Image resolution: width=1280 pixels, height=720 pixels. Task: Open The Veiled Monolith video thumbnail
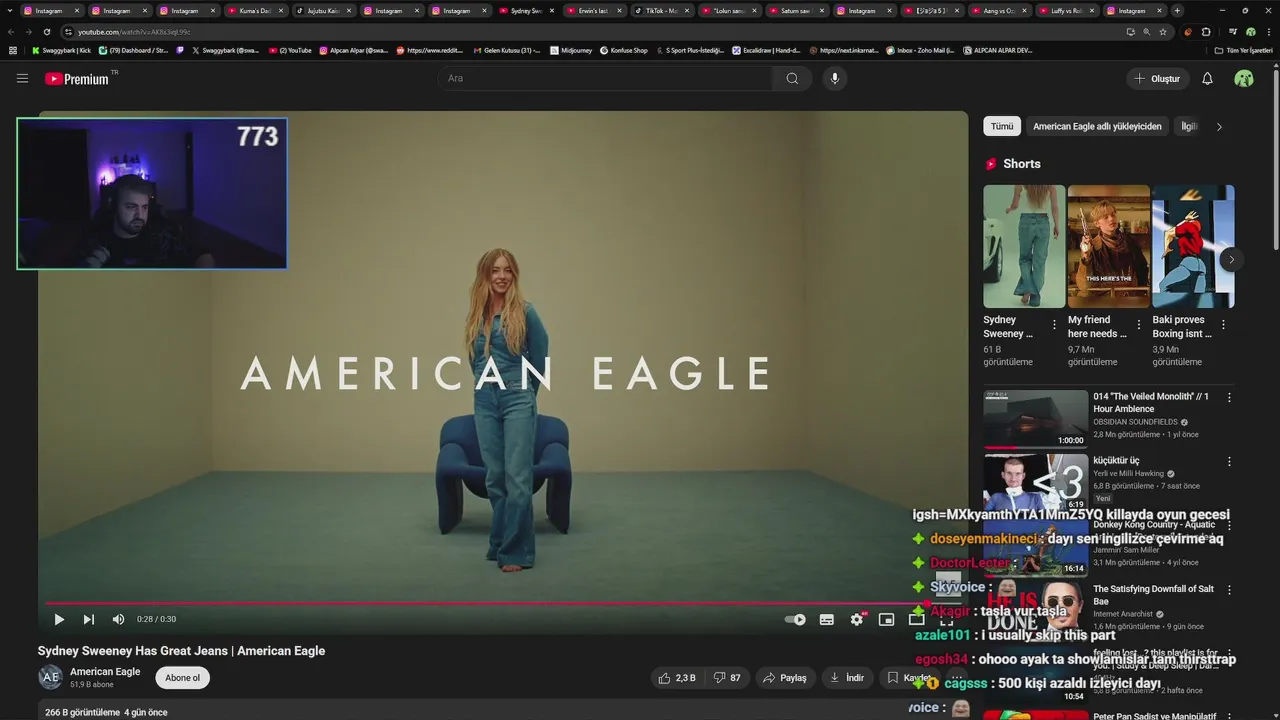click(1036, 419)
